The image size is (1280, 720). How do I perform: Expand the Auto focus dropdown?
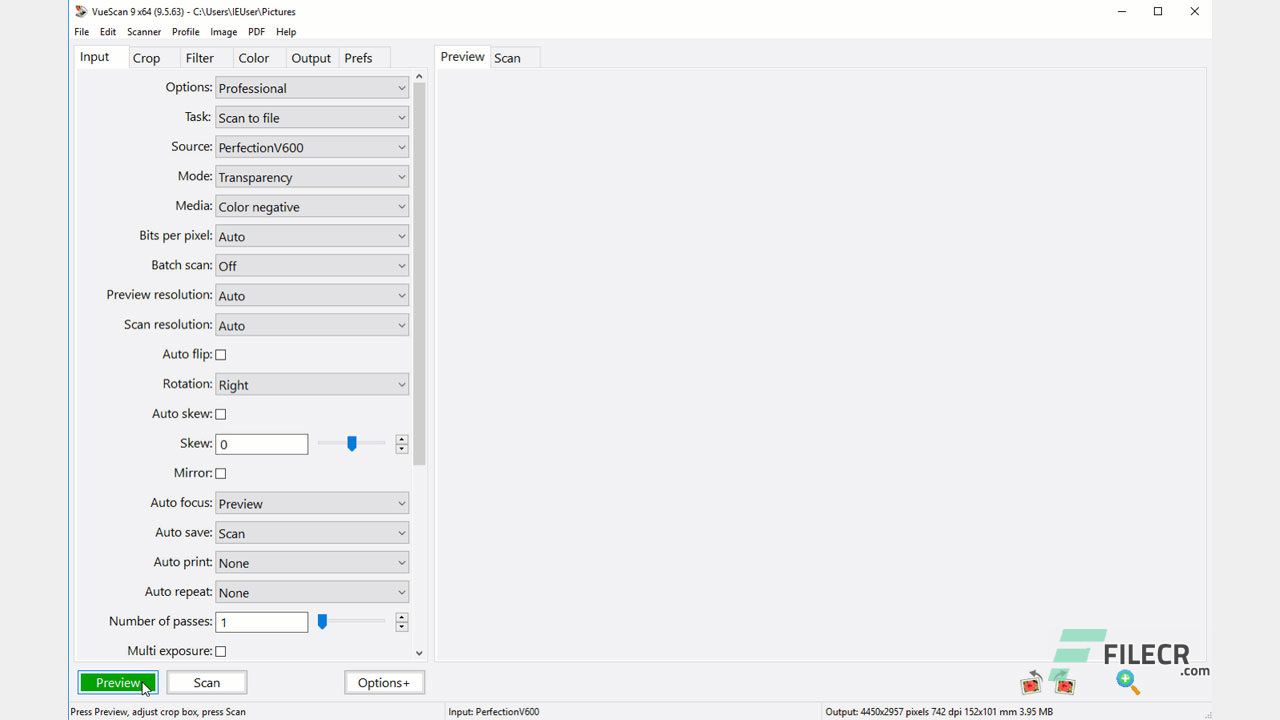312,503
